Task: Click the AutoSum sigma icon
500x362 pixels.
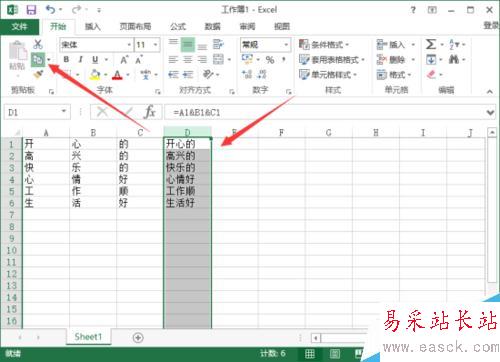Action: coord(431,44)
